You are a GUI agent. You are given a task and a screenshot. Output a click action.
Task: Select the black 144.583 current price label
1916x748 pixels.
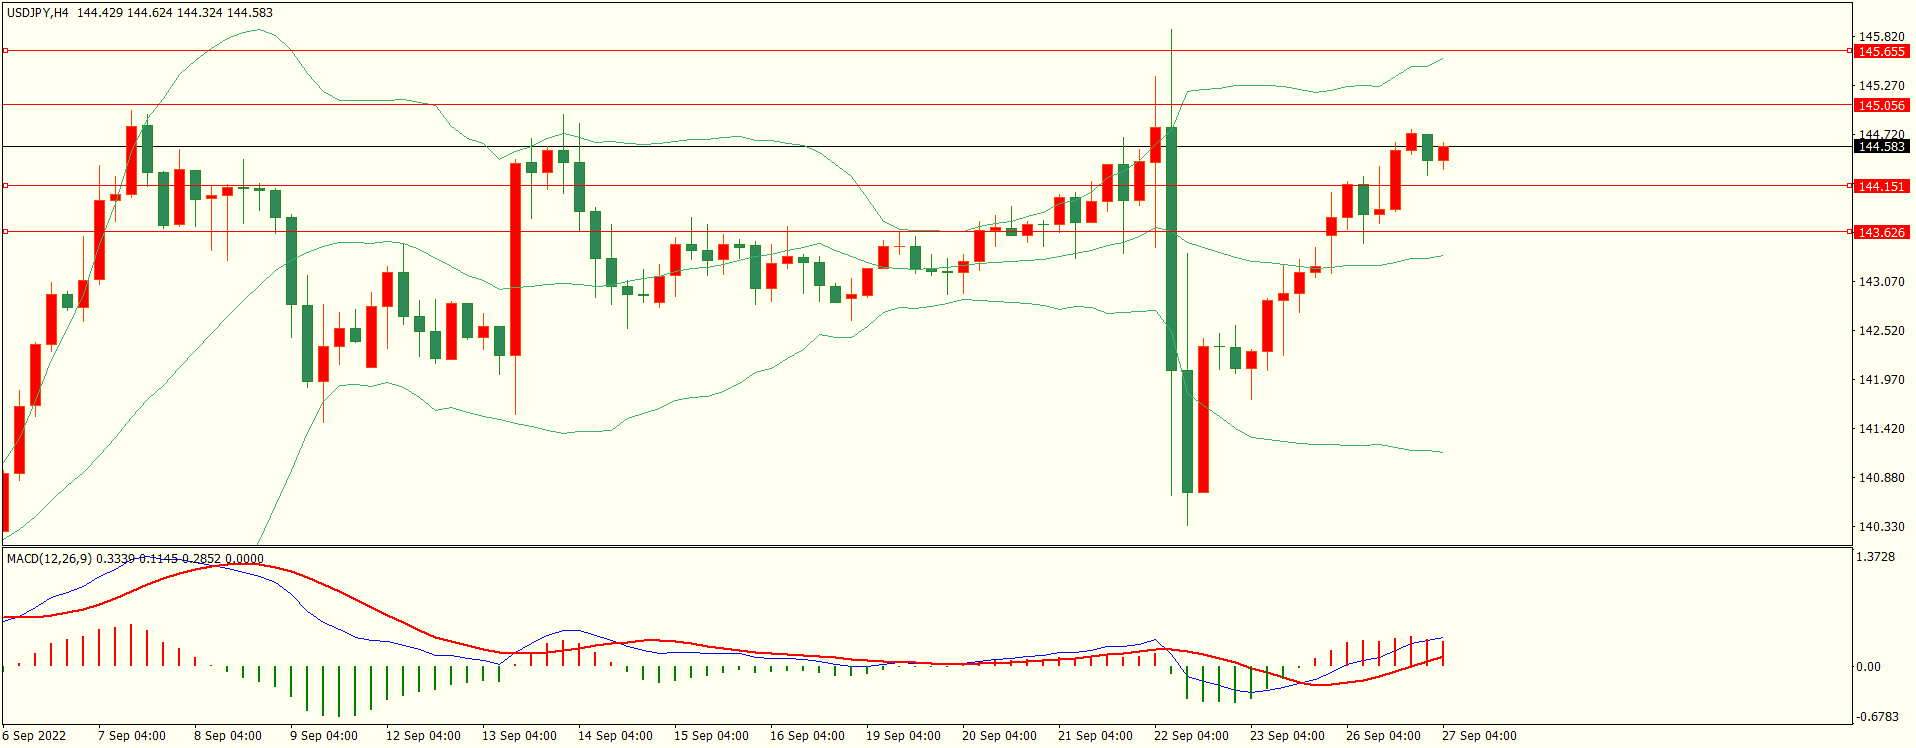coord(1881,147)
